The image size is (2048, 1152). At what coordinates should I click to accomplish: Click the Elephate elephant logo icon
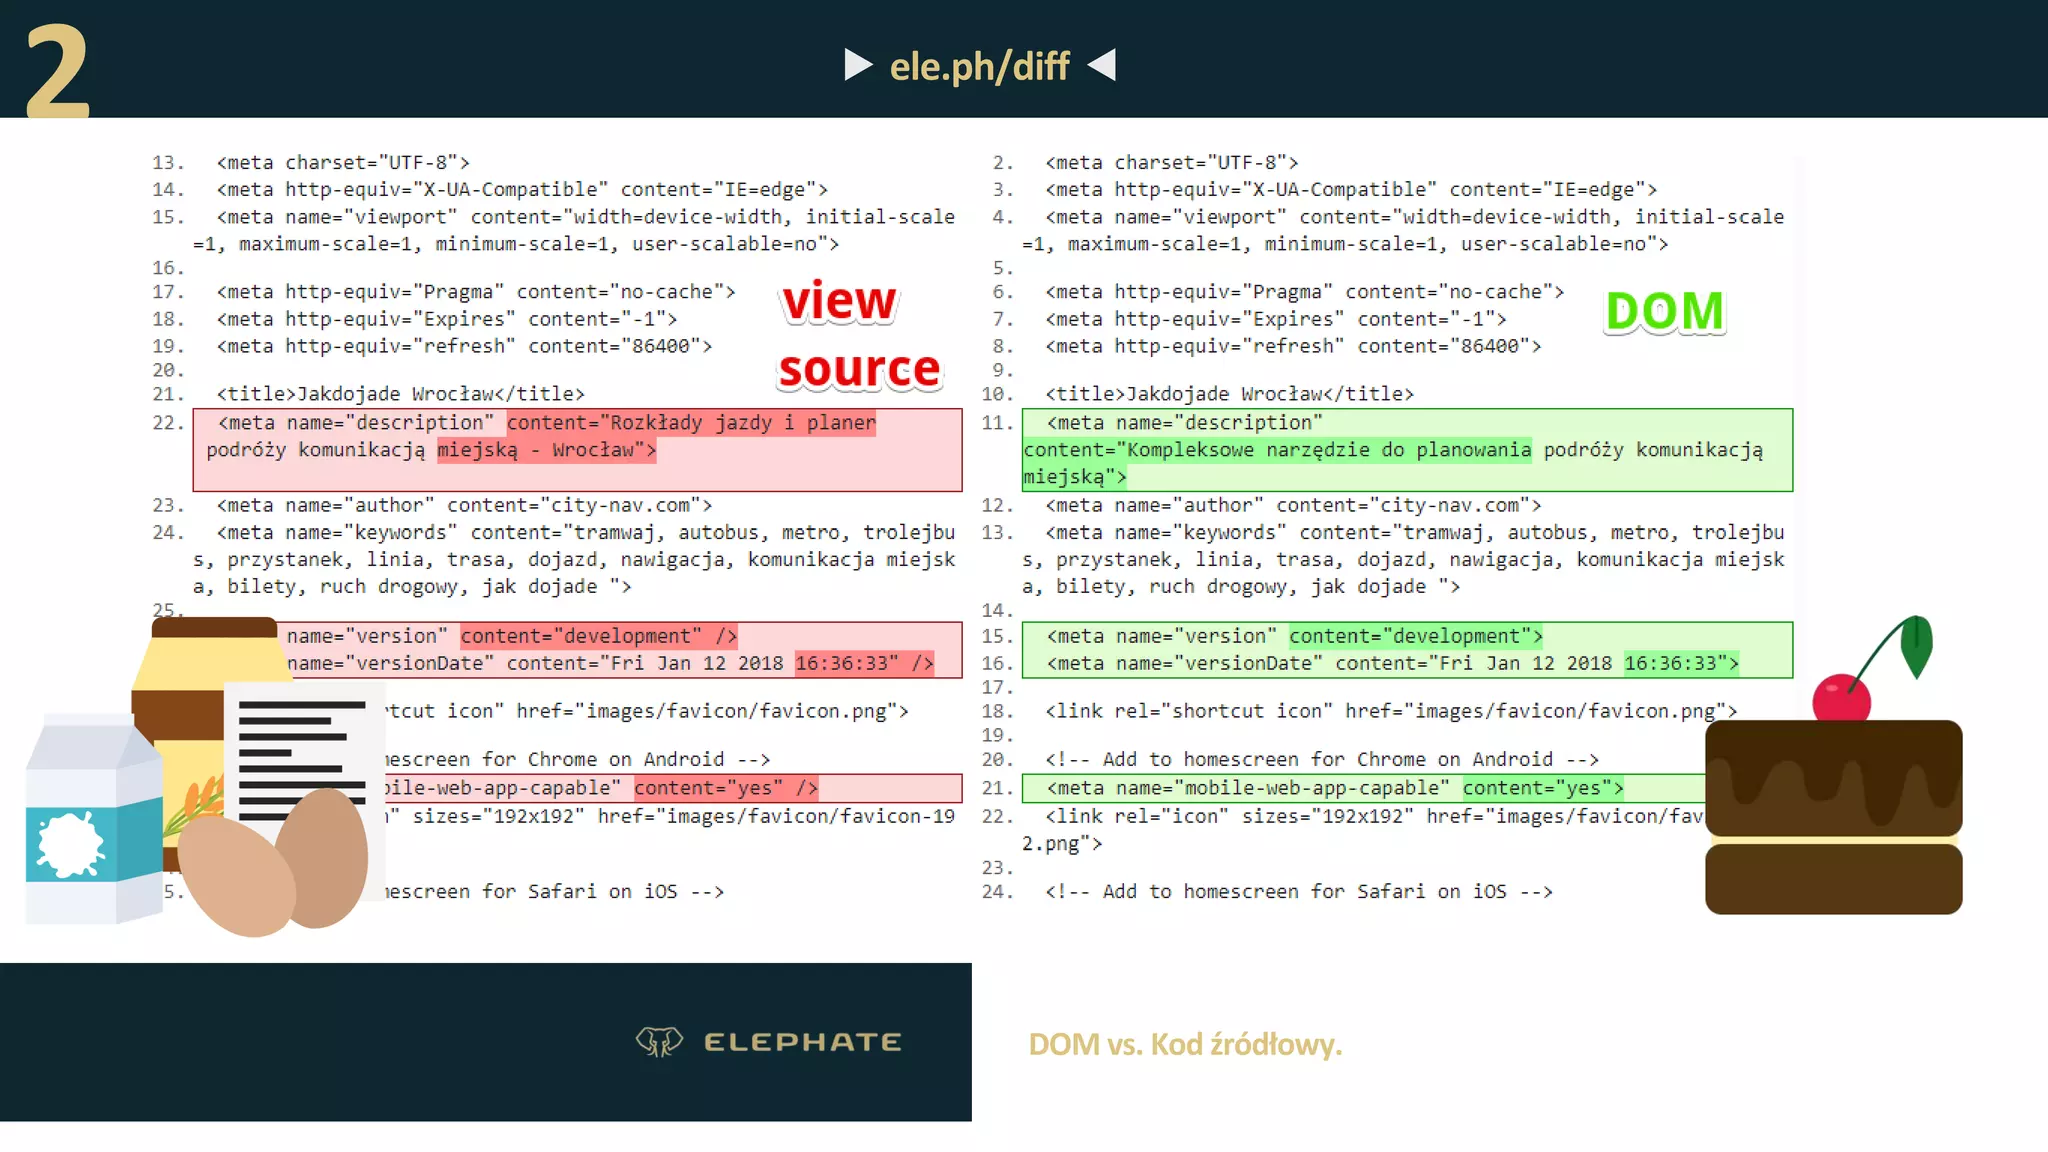659,1041
